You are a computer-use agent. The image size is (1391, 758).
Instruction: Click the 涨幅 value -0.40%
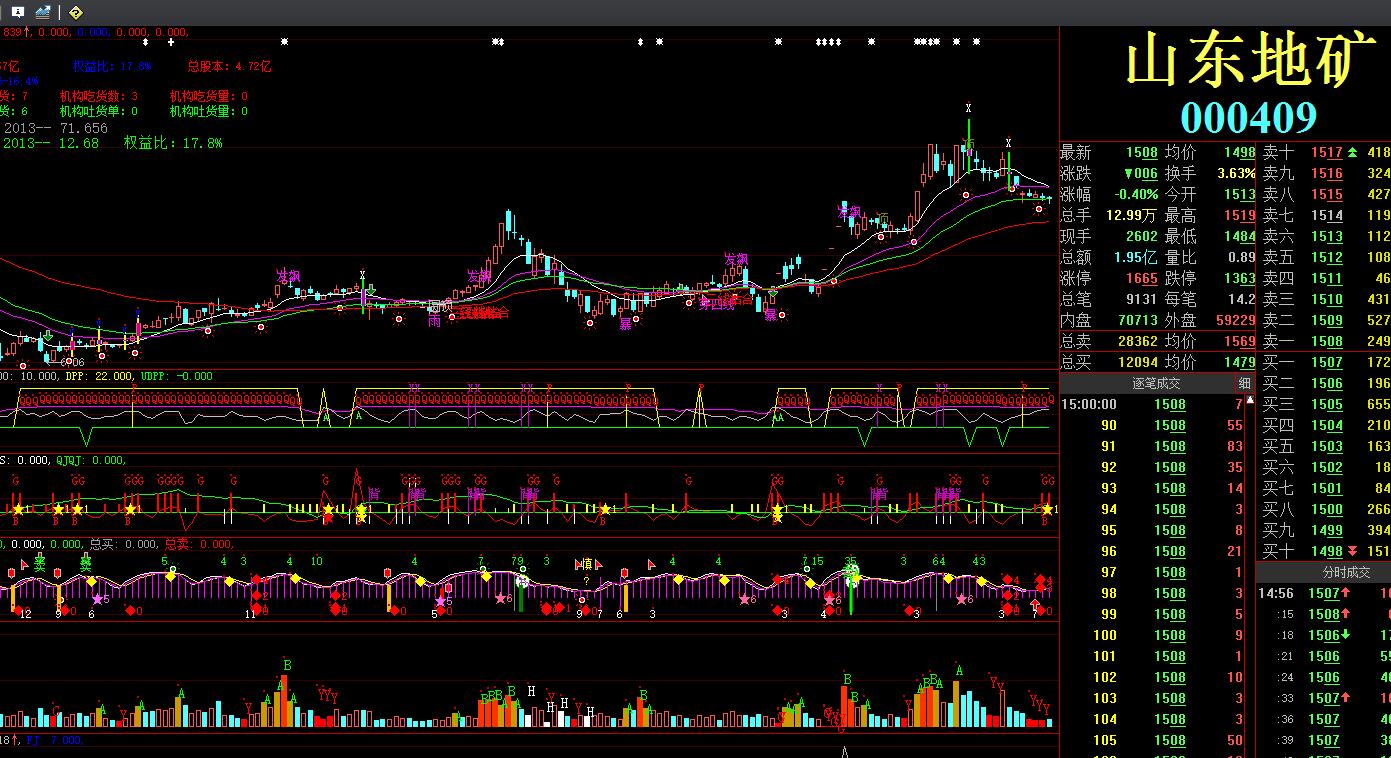[1137, 195]
